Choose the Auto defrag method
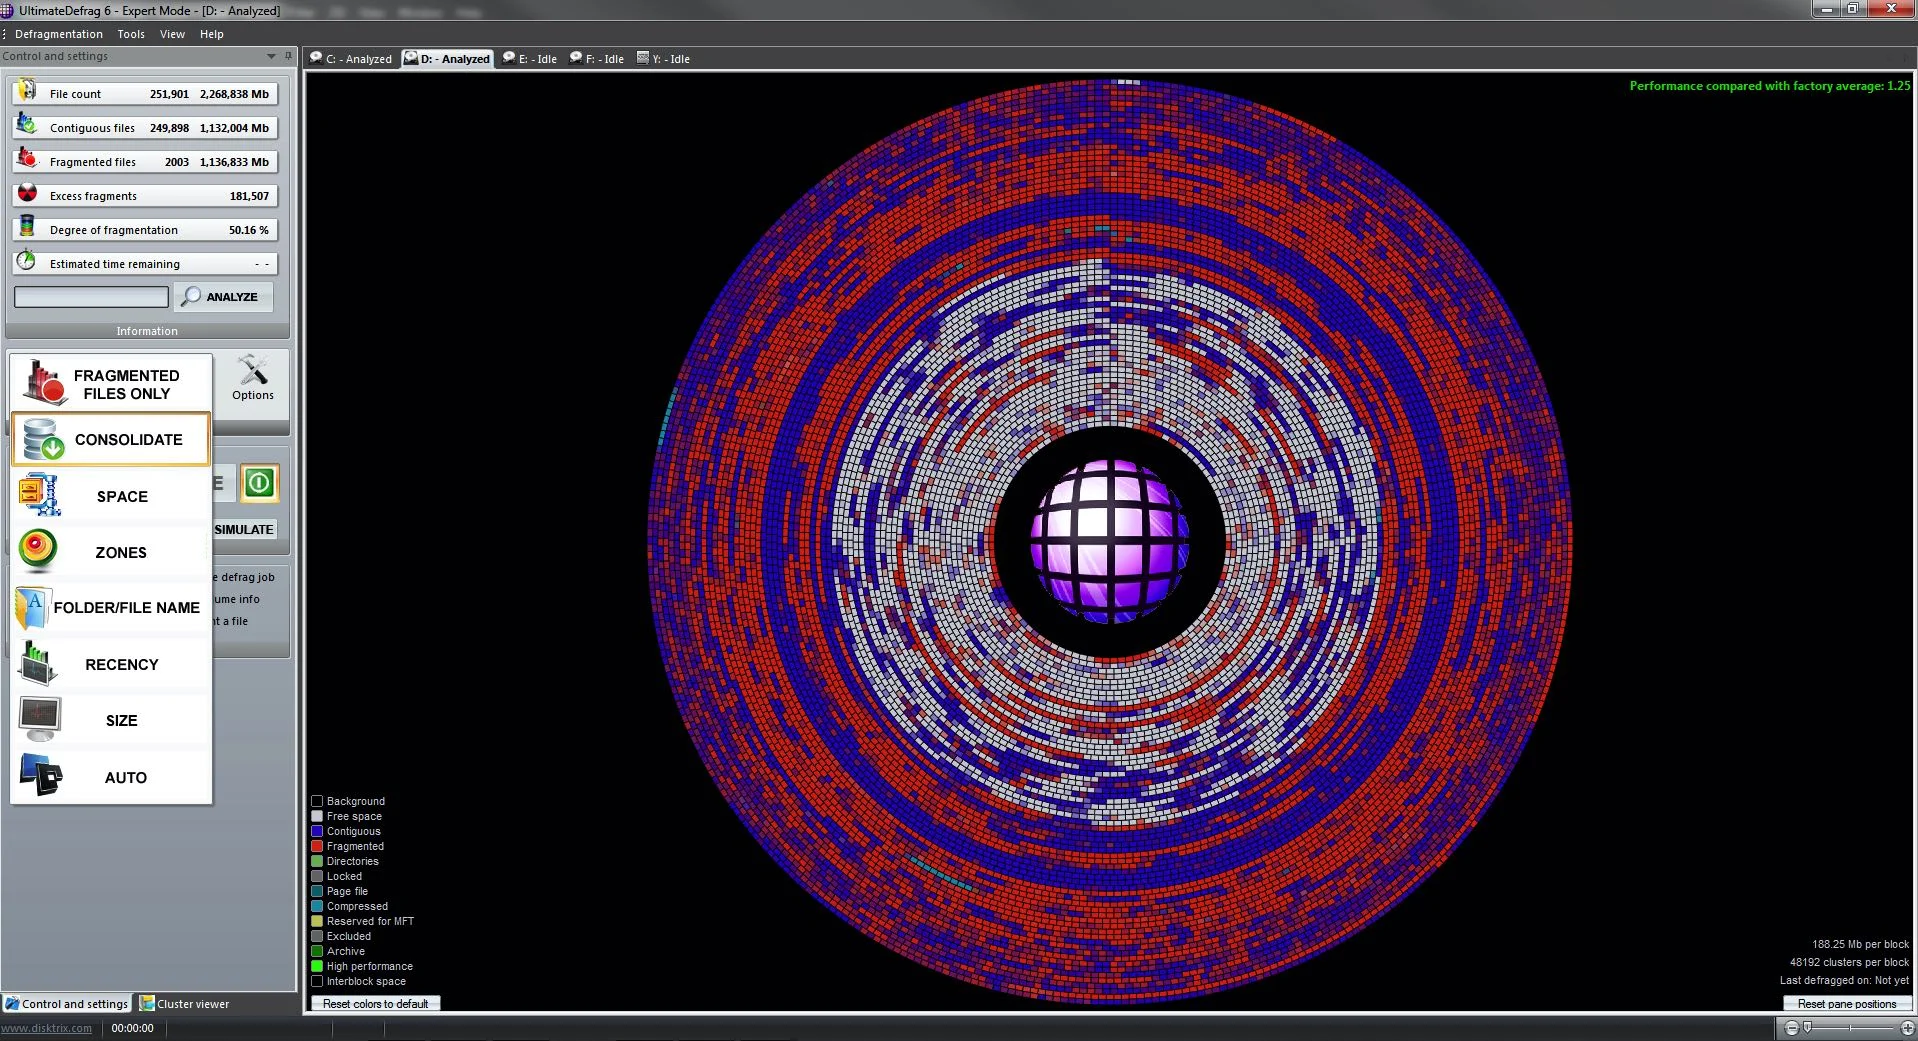This screenshot has height=1041, width=1918. point(111,777)
